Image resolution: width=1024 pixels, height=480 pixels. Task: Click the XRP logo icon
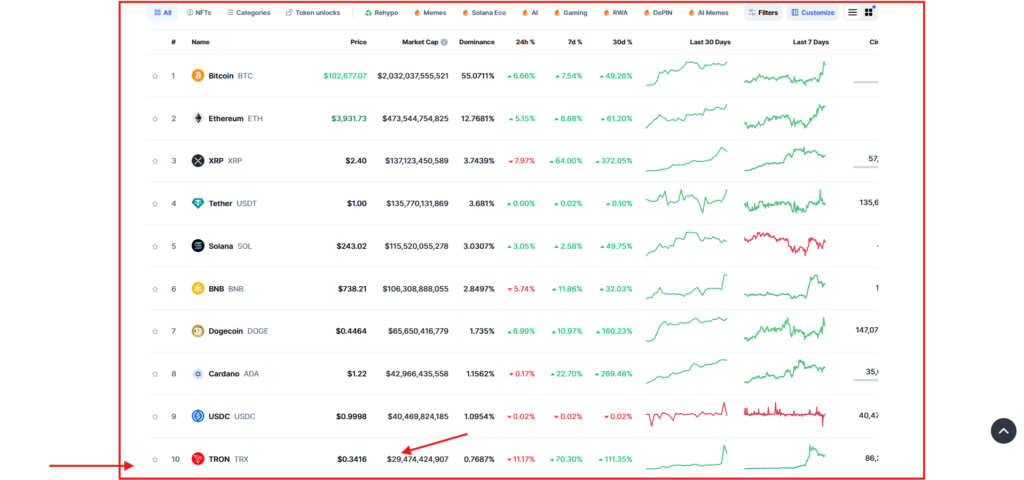click(x=198, y=161)
